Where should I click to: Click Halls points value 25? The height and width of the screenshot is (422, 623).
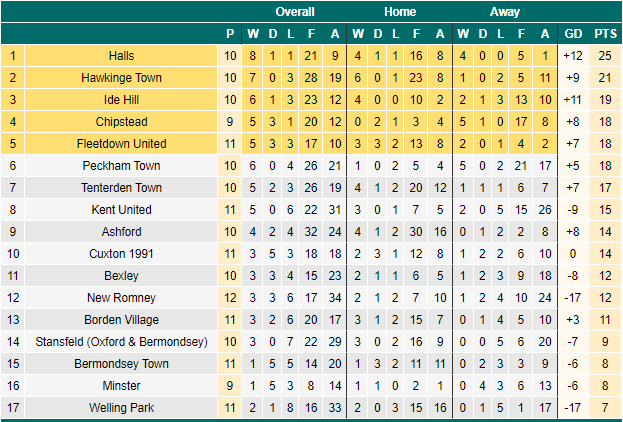605,56
